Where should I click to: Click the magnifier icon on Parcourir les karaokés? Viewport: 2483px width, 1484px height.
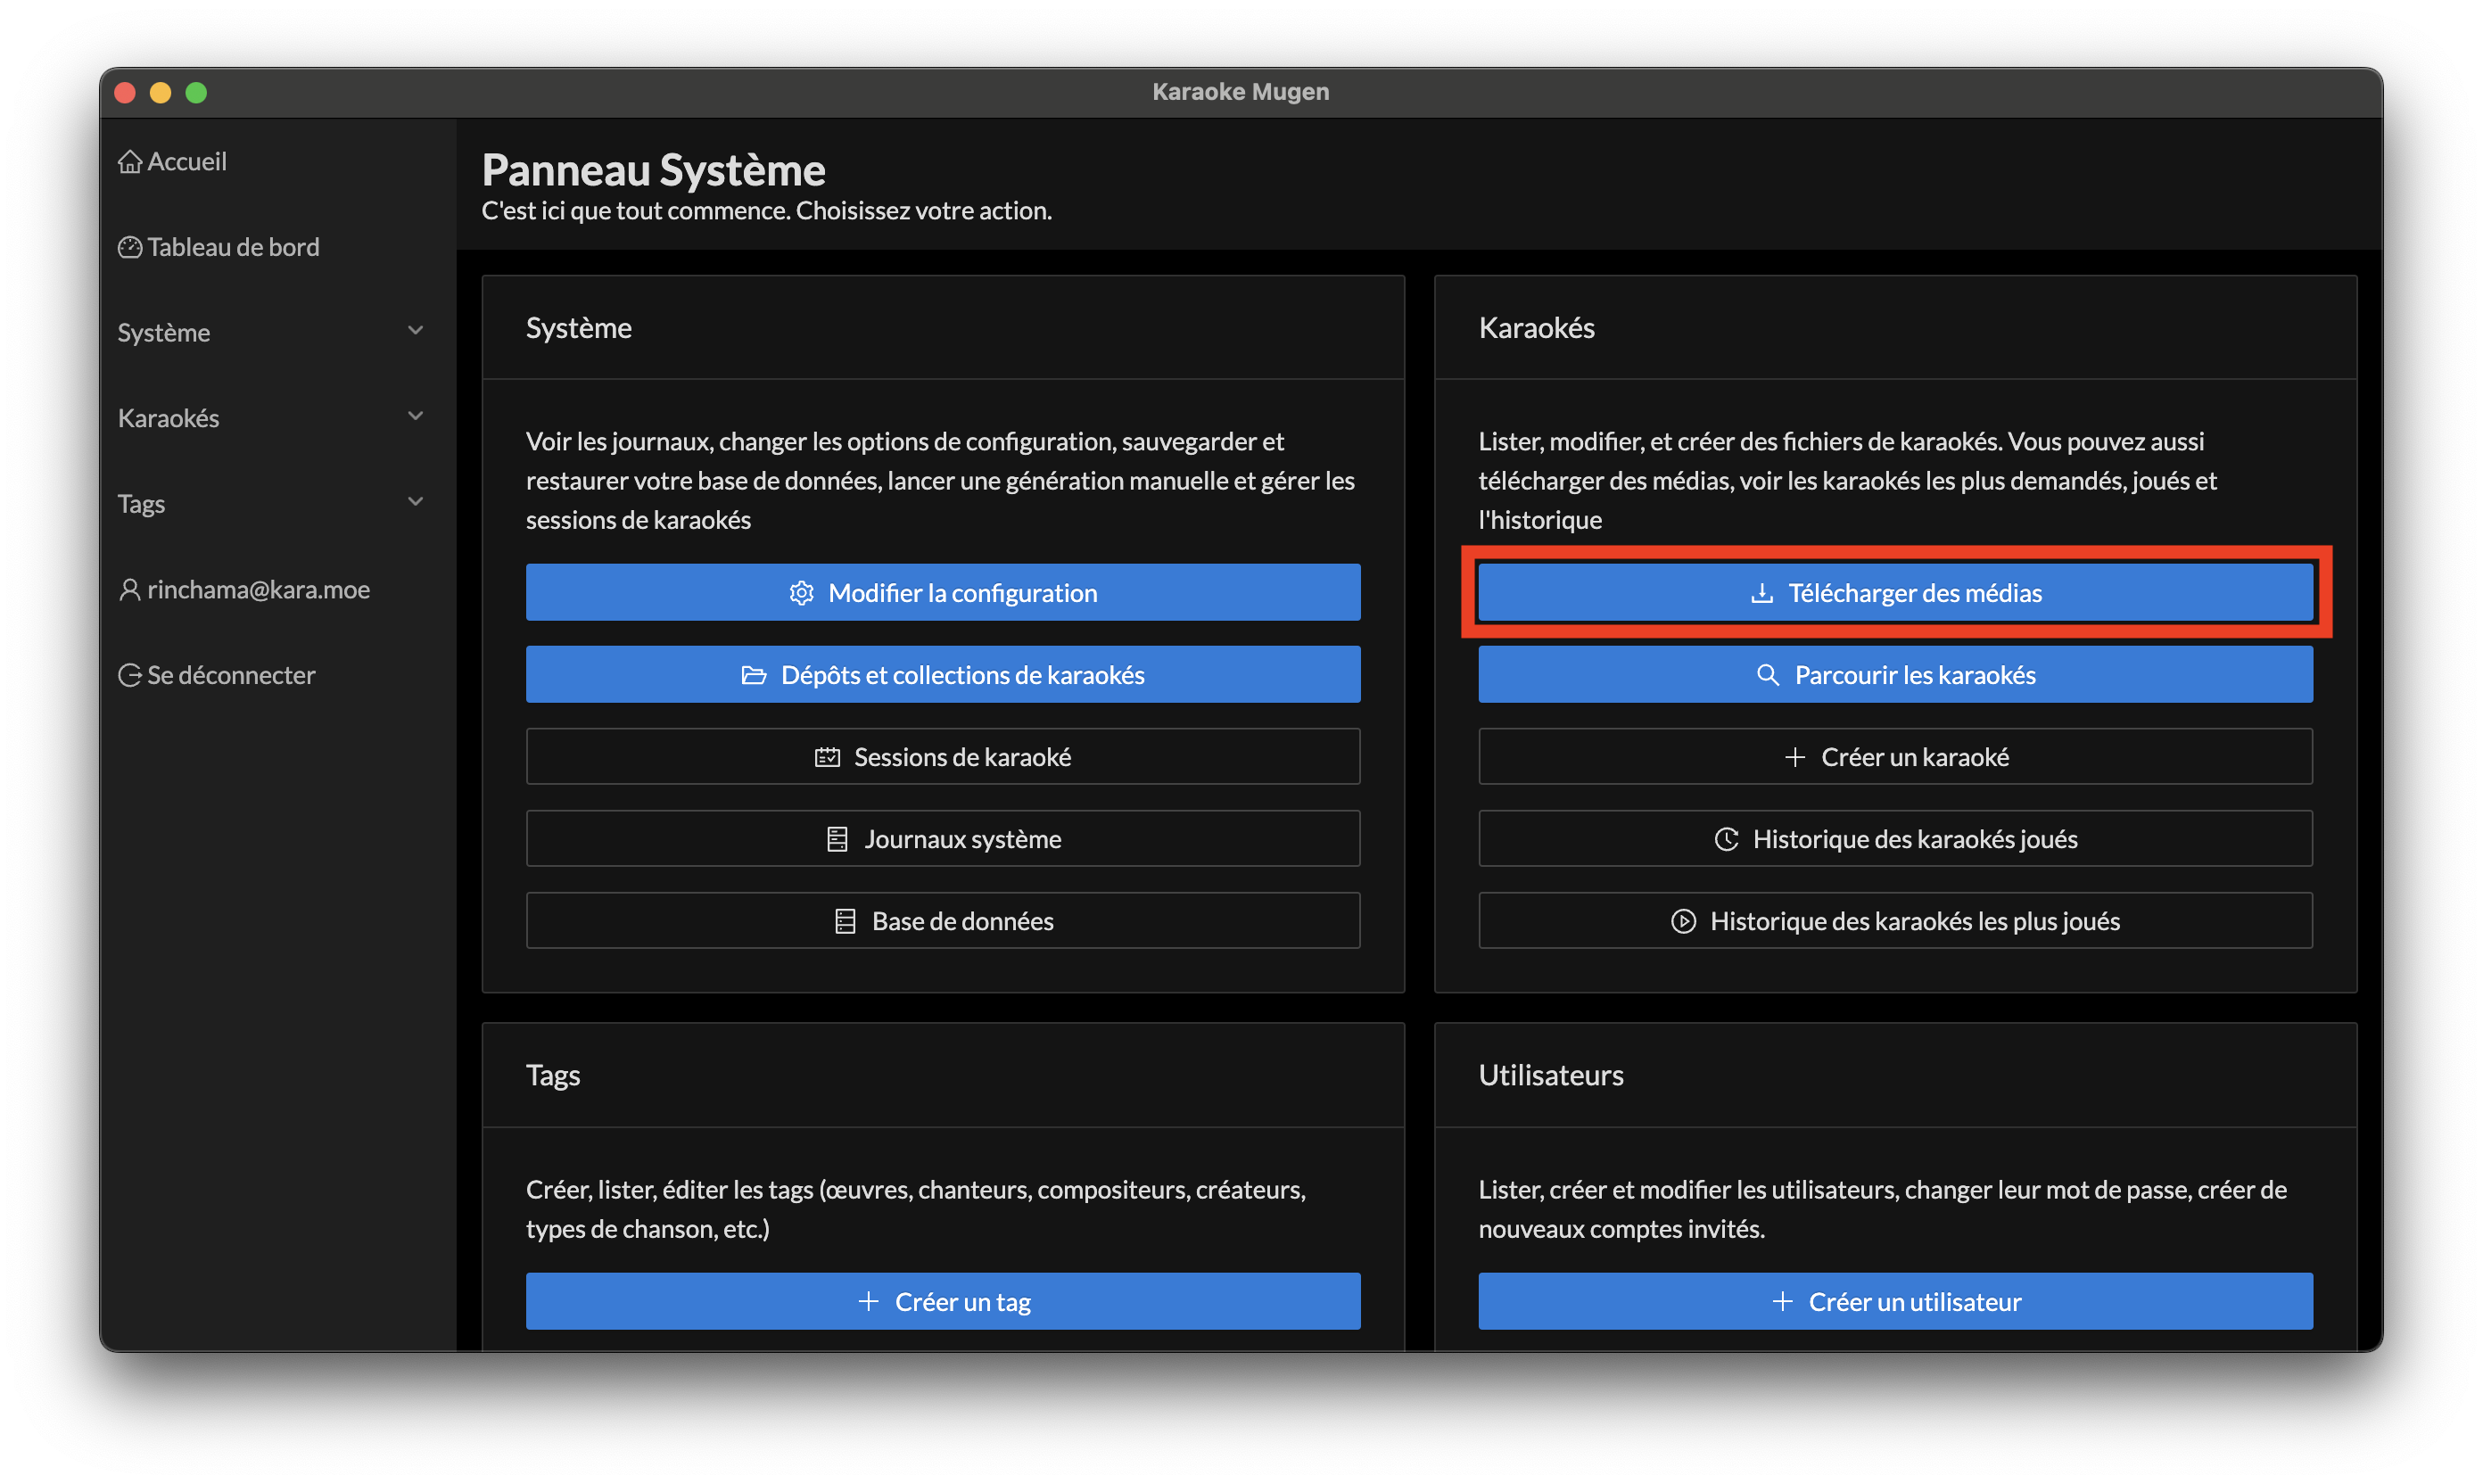coord(1767,676)
